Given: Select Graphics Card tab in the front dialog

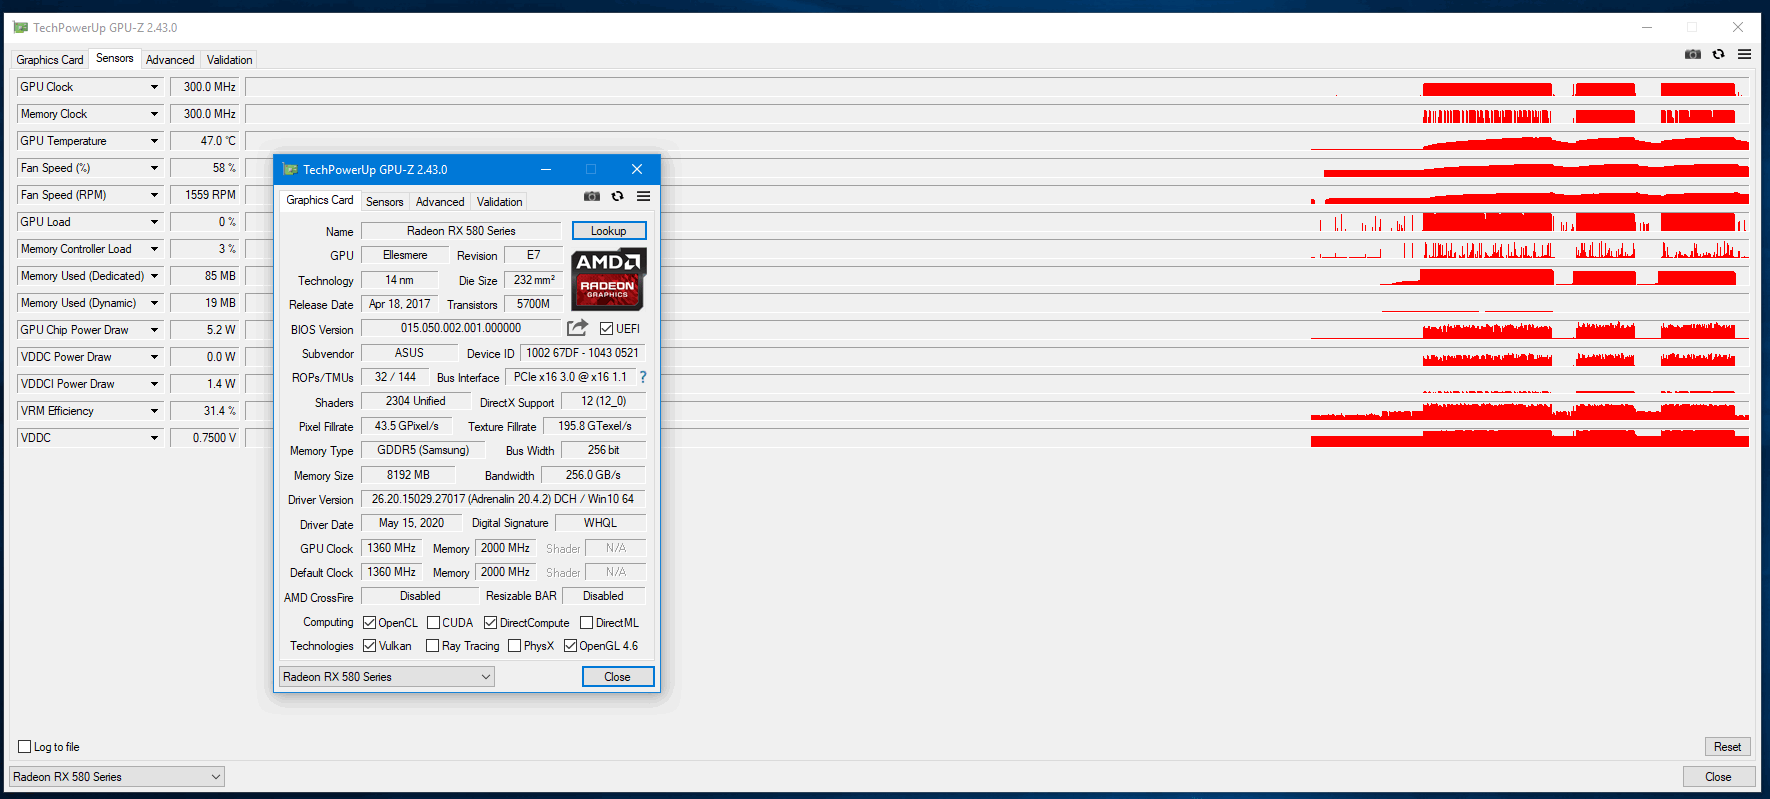Looking at the screenshot, I should (320, 200).
